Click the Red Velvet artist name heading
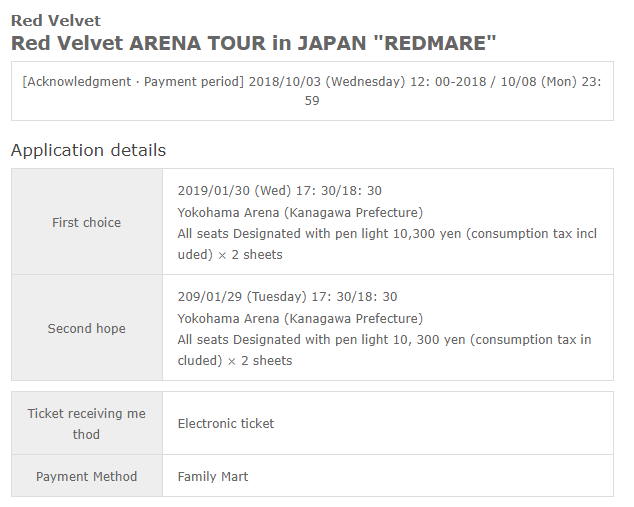634x507 pixels. [x=56, y=21]
